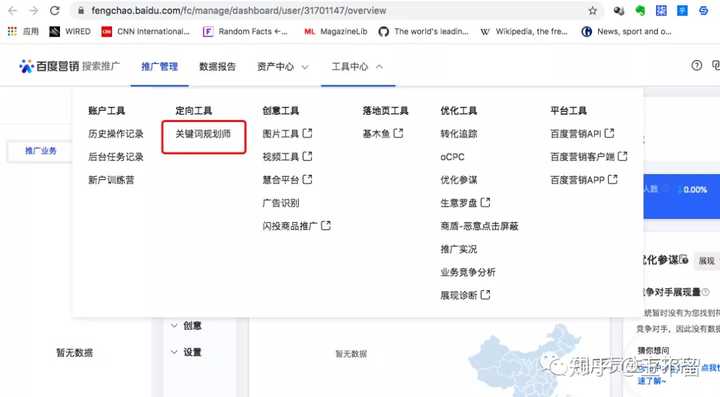Screen dimensions: 720x397
Task: Open 优化参谋 tool
Action: [459, 180]
